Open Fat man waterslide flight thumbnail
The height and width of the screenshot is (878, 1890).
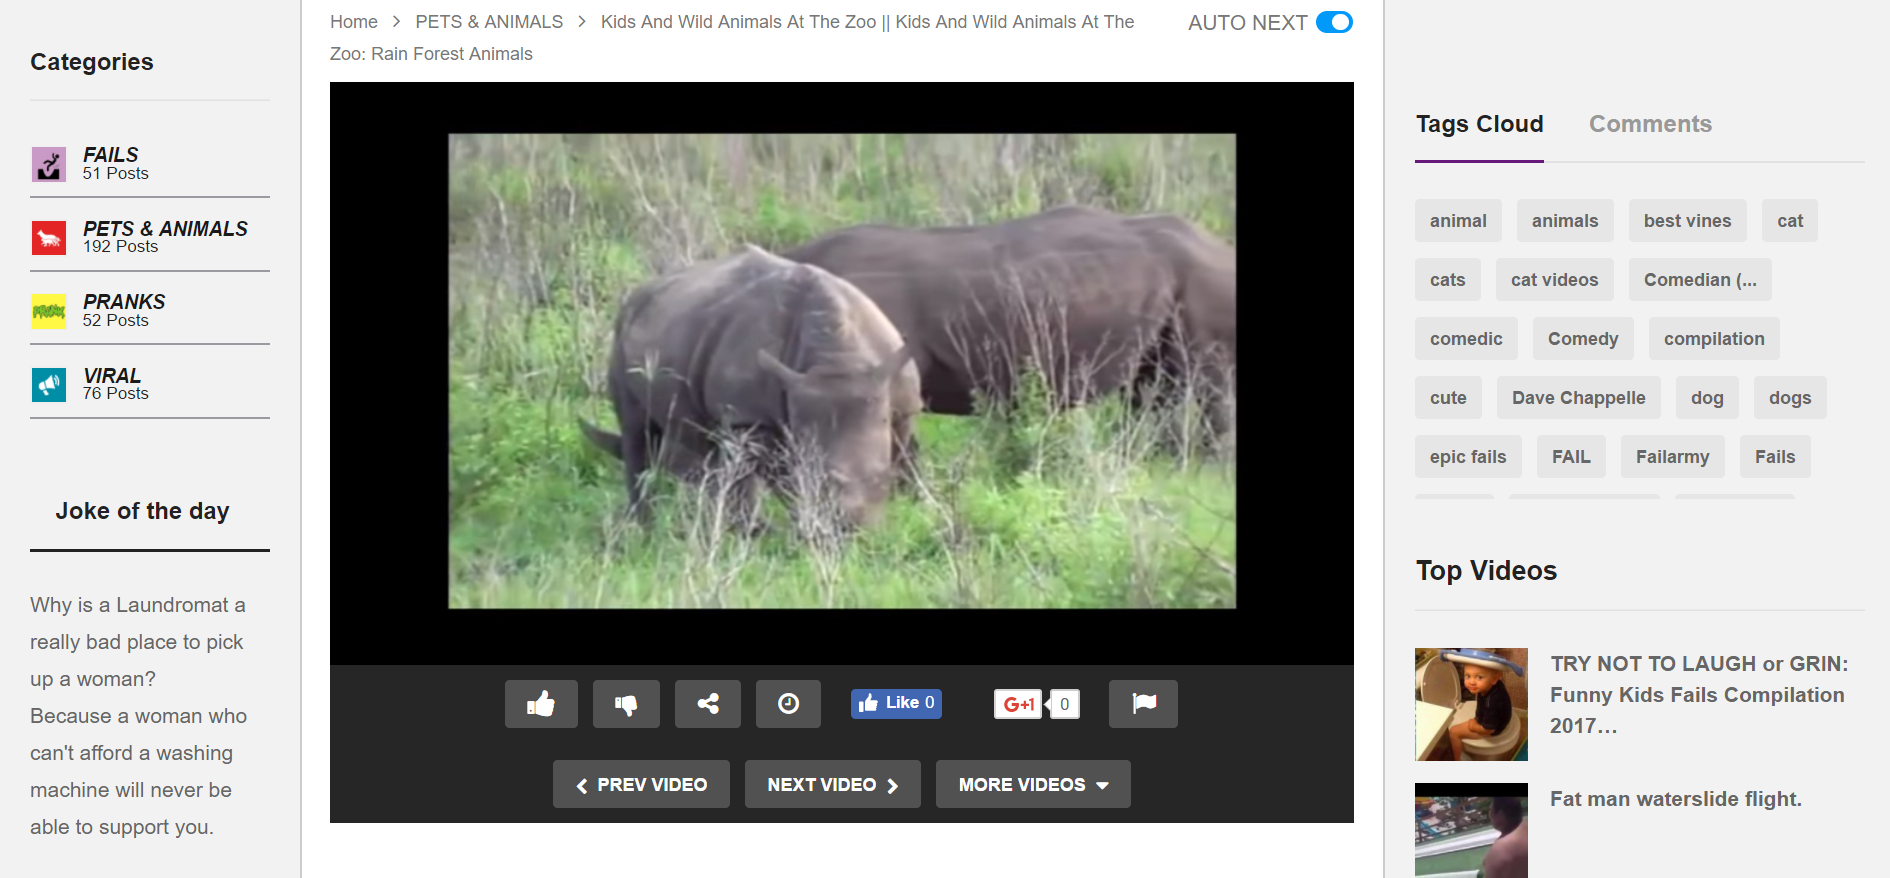tap(1471, 830)
